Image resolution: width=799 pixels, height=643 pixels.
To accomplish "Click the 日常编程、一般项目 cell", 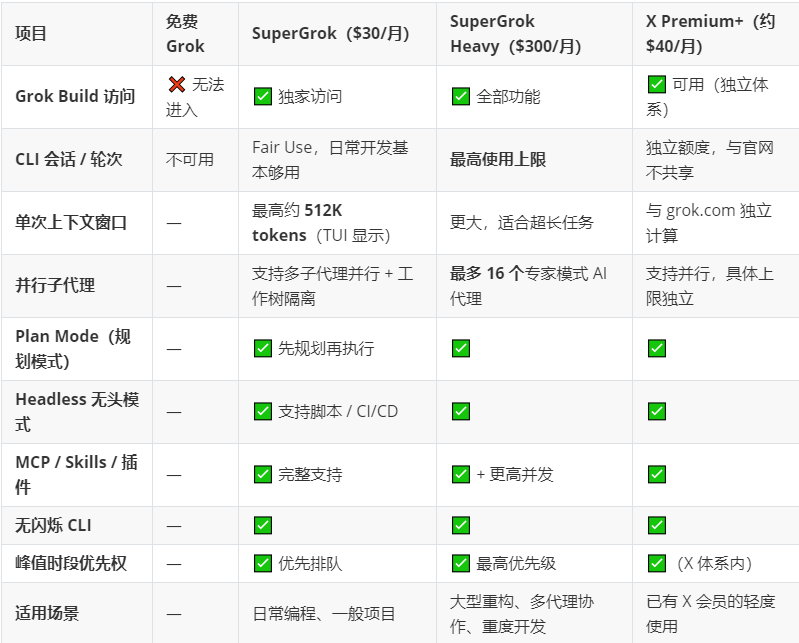I will pyautogui.click(x=337, y=613).
